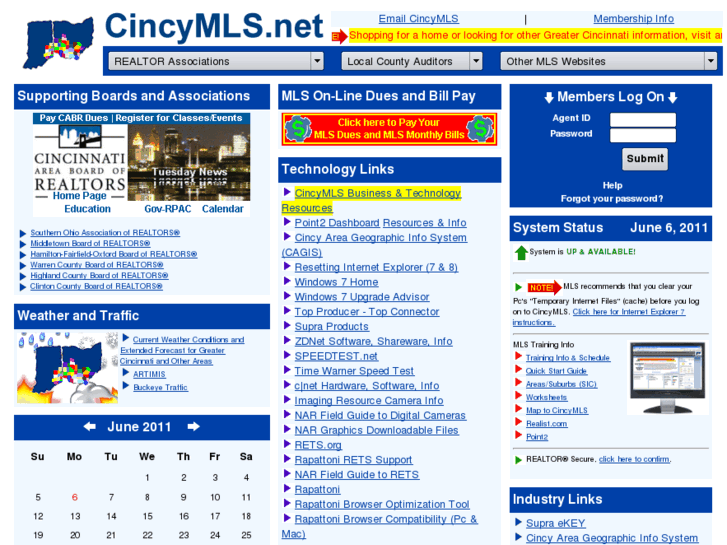Screen dimensions: 727x545
Task: Open Other MLS Websites dropdown
Action: point(609,61)
